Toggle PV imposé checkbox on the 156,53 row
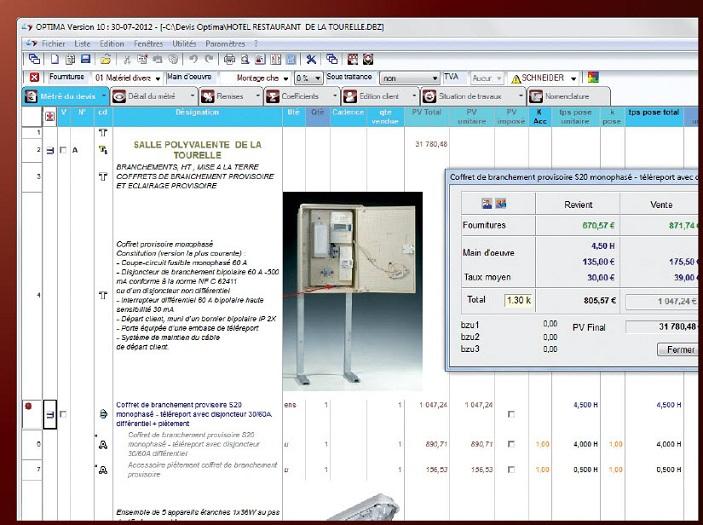Screen dimensions: 703x525 (x=511, y=469)
